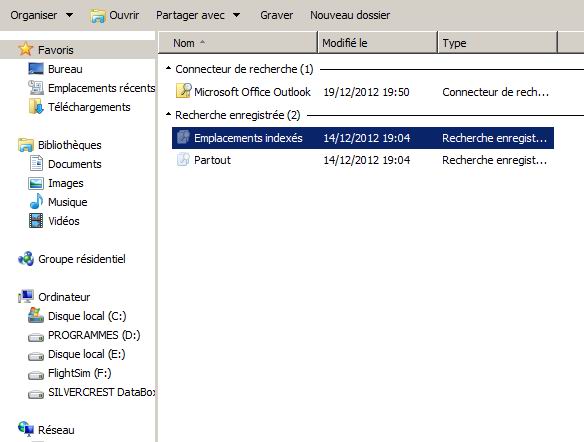The image size is (584, 442).
Task: Open the Groupe résidentiel icon
Action: [x=26, y=259]
